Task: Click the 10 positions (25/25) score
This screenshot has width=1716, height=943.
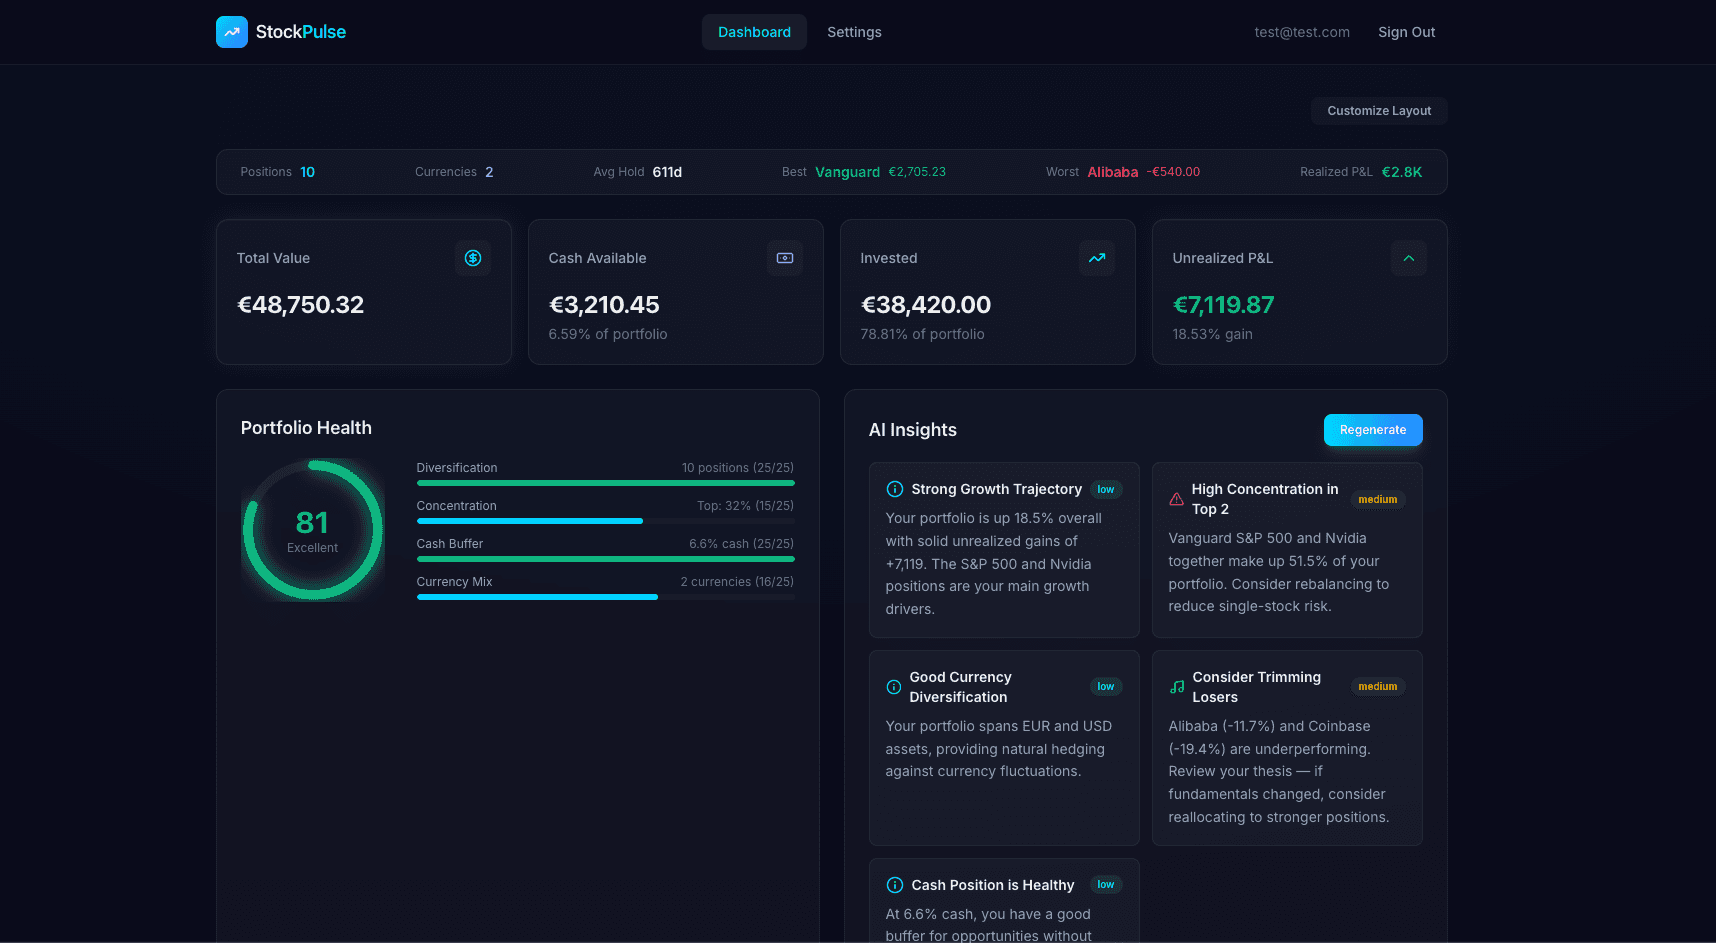Action: pyautogui.click(x=738, y=468)
